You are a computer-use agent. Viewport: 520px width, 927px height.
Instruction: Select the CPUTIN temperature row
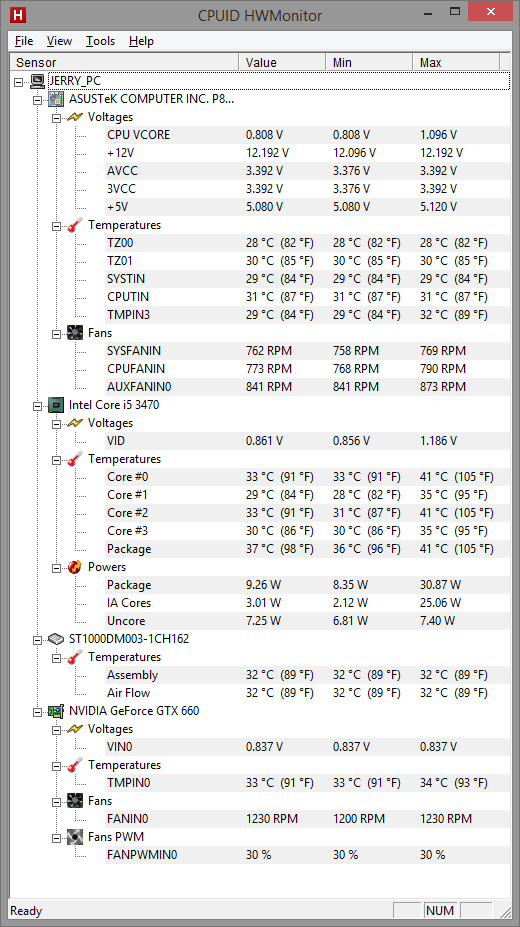(307, 297)
